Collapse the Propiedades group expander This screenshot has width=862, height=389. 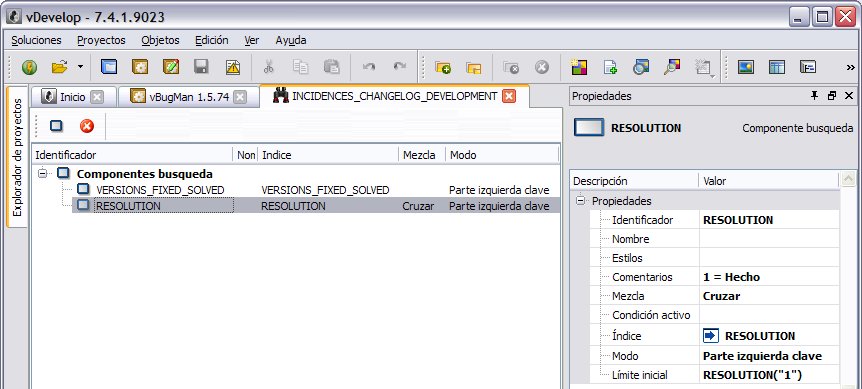(x=581, y=201)
